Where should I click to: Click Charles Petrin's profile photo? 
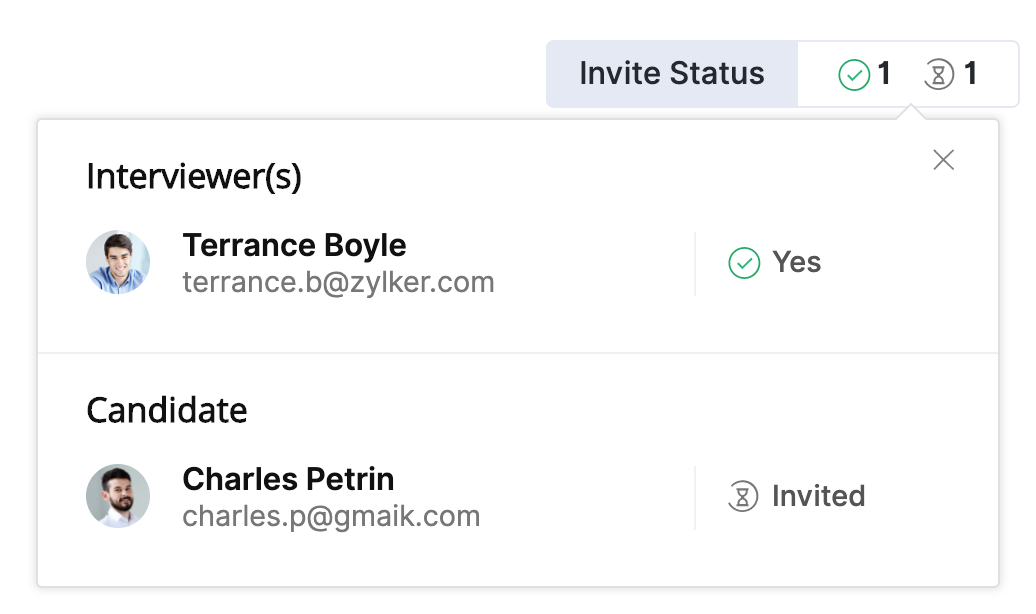click(118, 496)
